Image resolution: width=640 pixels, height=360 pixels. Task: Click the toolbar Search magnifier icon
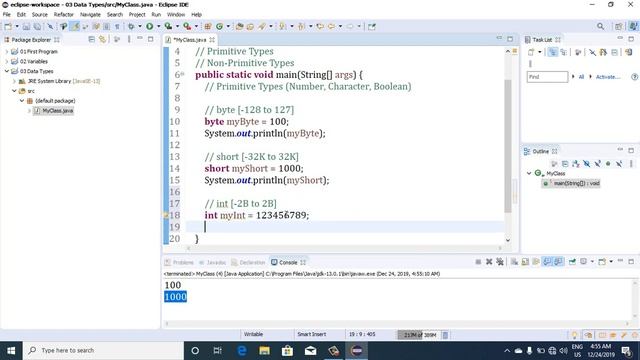(x=600, y=27)
